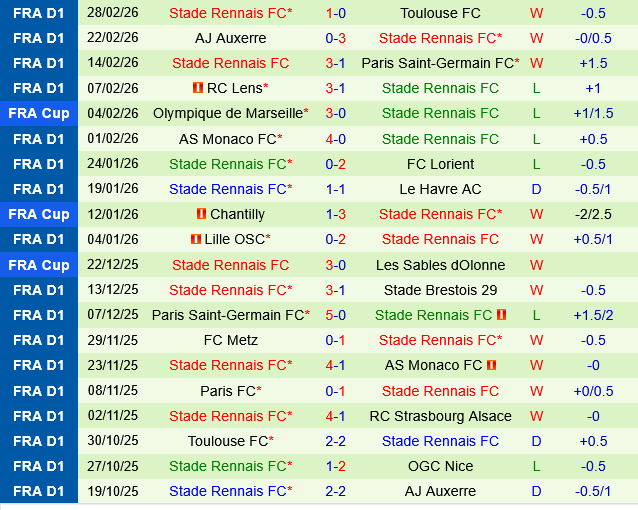Click the Paris FC team name on 08/11/25
Image resolution: width=638 pixels, height=510 pixels.
tap(228, 390)
